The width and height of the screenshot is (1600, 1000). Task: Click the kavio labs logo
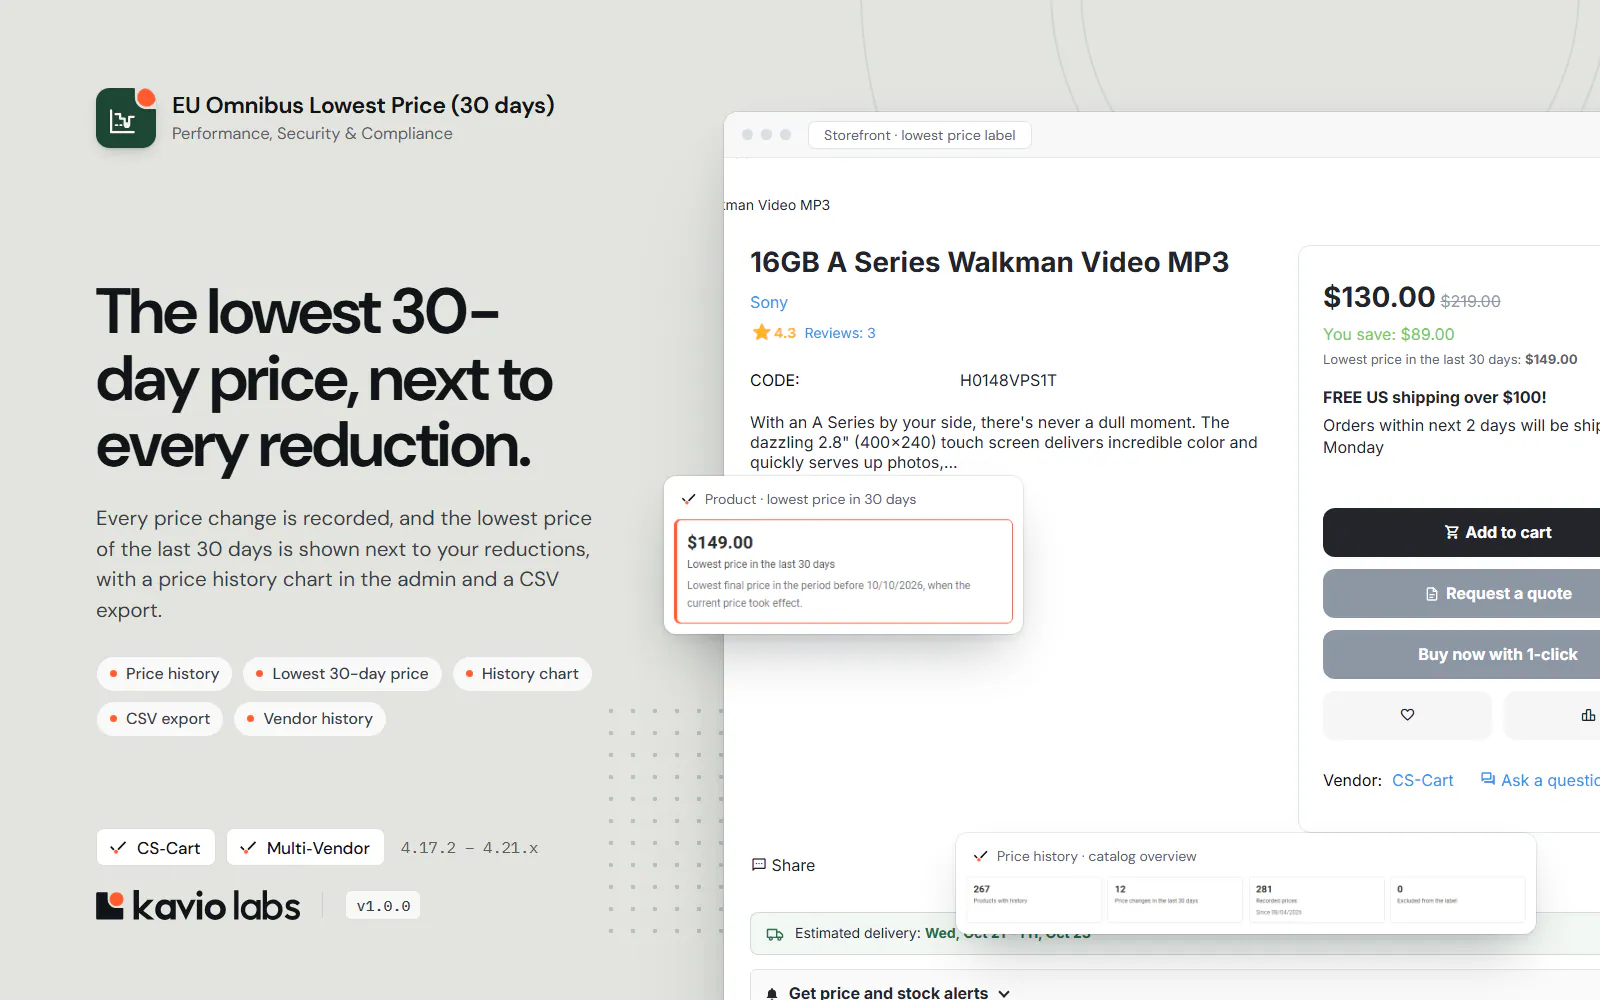[198, 906]
